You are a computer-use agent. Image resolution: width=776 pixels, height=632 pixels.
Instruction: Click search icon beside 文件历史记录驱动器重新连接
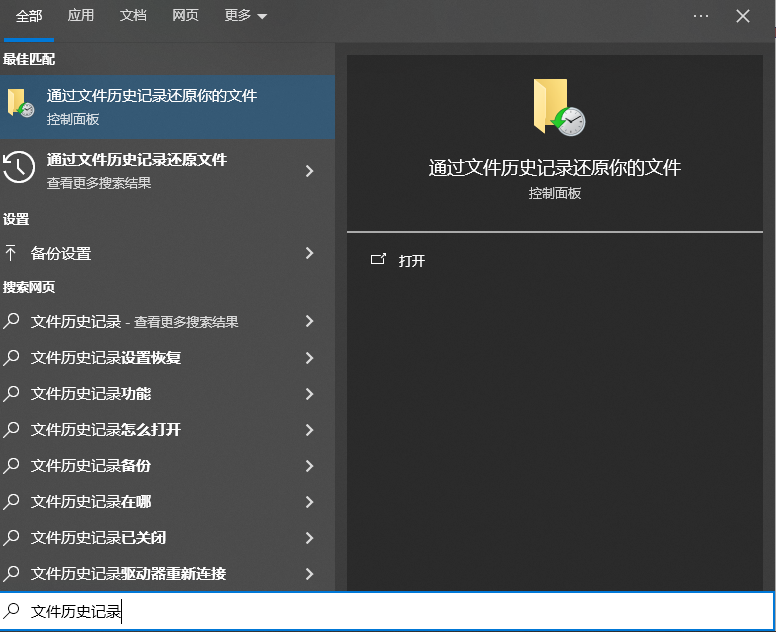coord(11,574)
